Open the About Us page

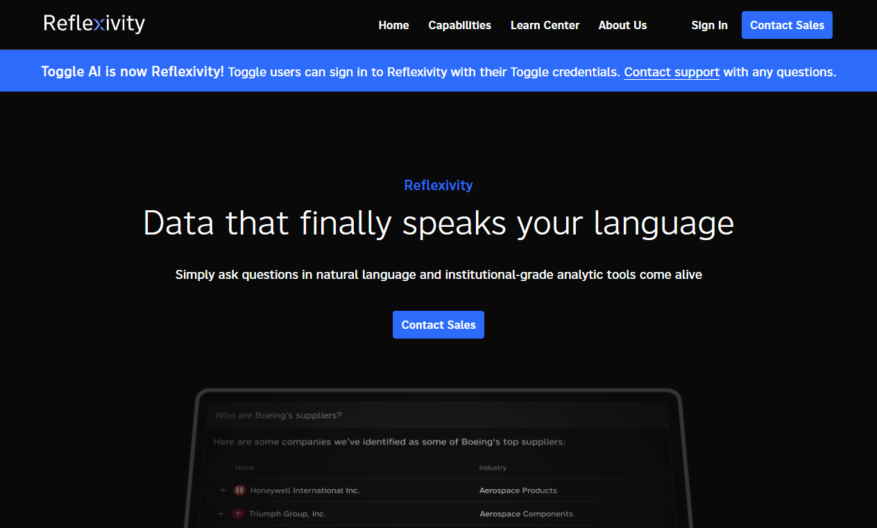(622, 25)
